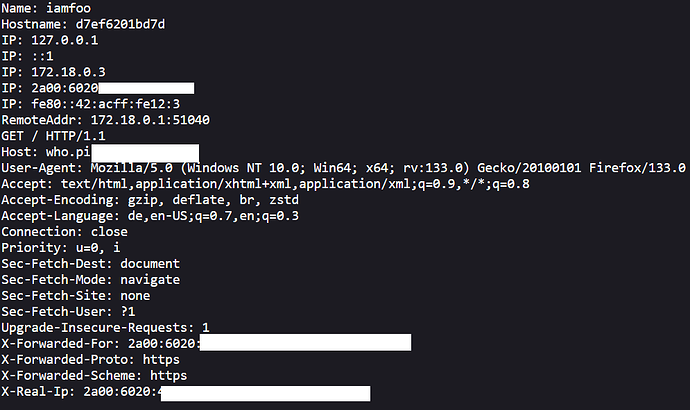Viewport: 690px width, 410px height.
Task: Click the 'Name: iamfoo' line
Action: (x=46, y=9)
